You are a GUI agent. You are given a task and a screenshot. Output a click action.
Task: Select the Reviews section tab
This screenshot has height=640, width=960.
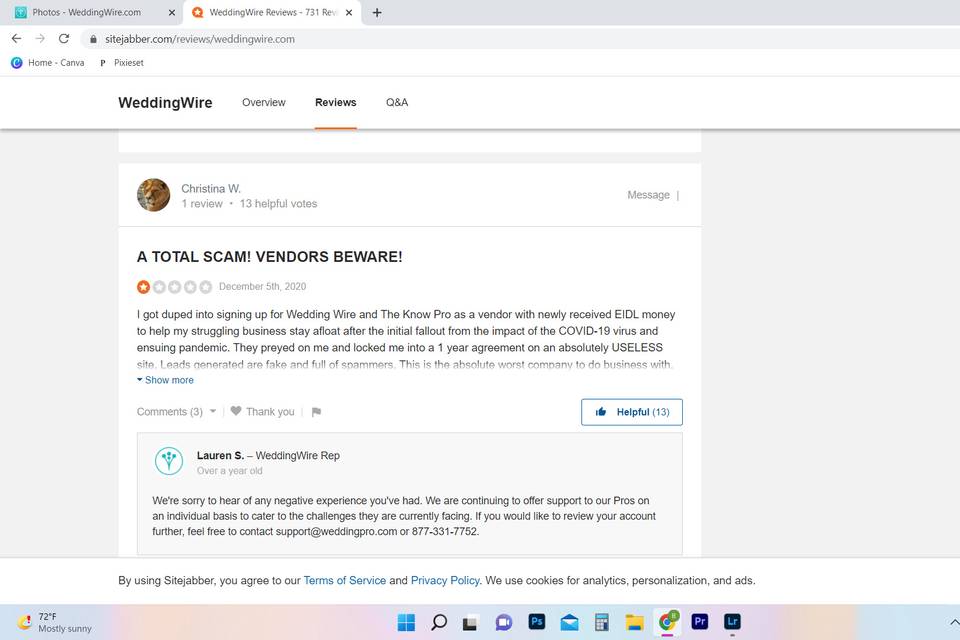coord(336,102)
